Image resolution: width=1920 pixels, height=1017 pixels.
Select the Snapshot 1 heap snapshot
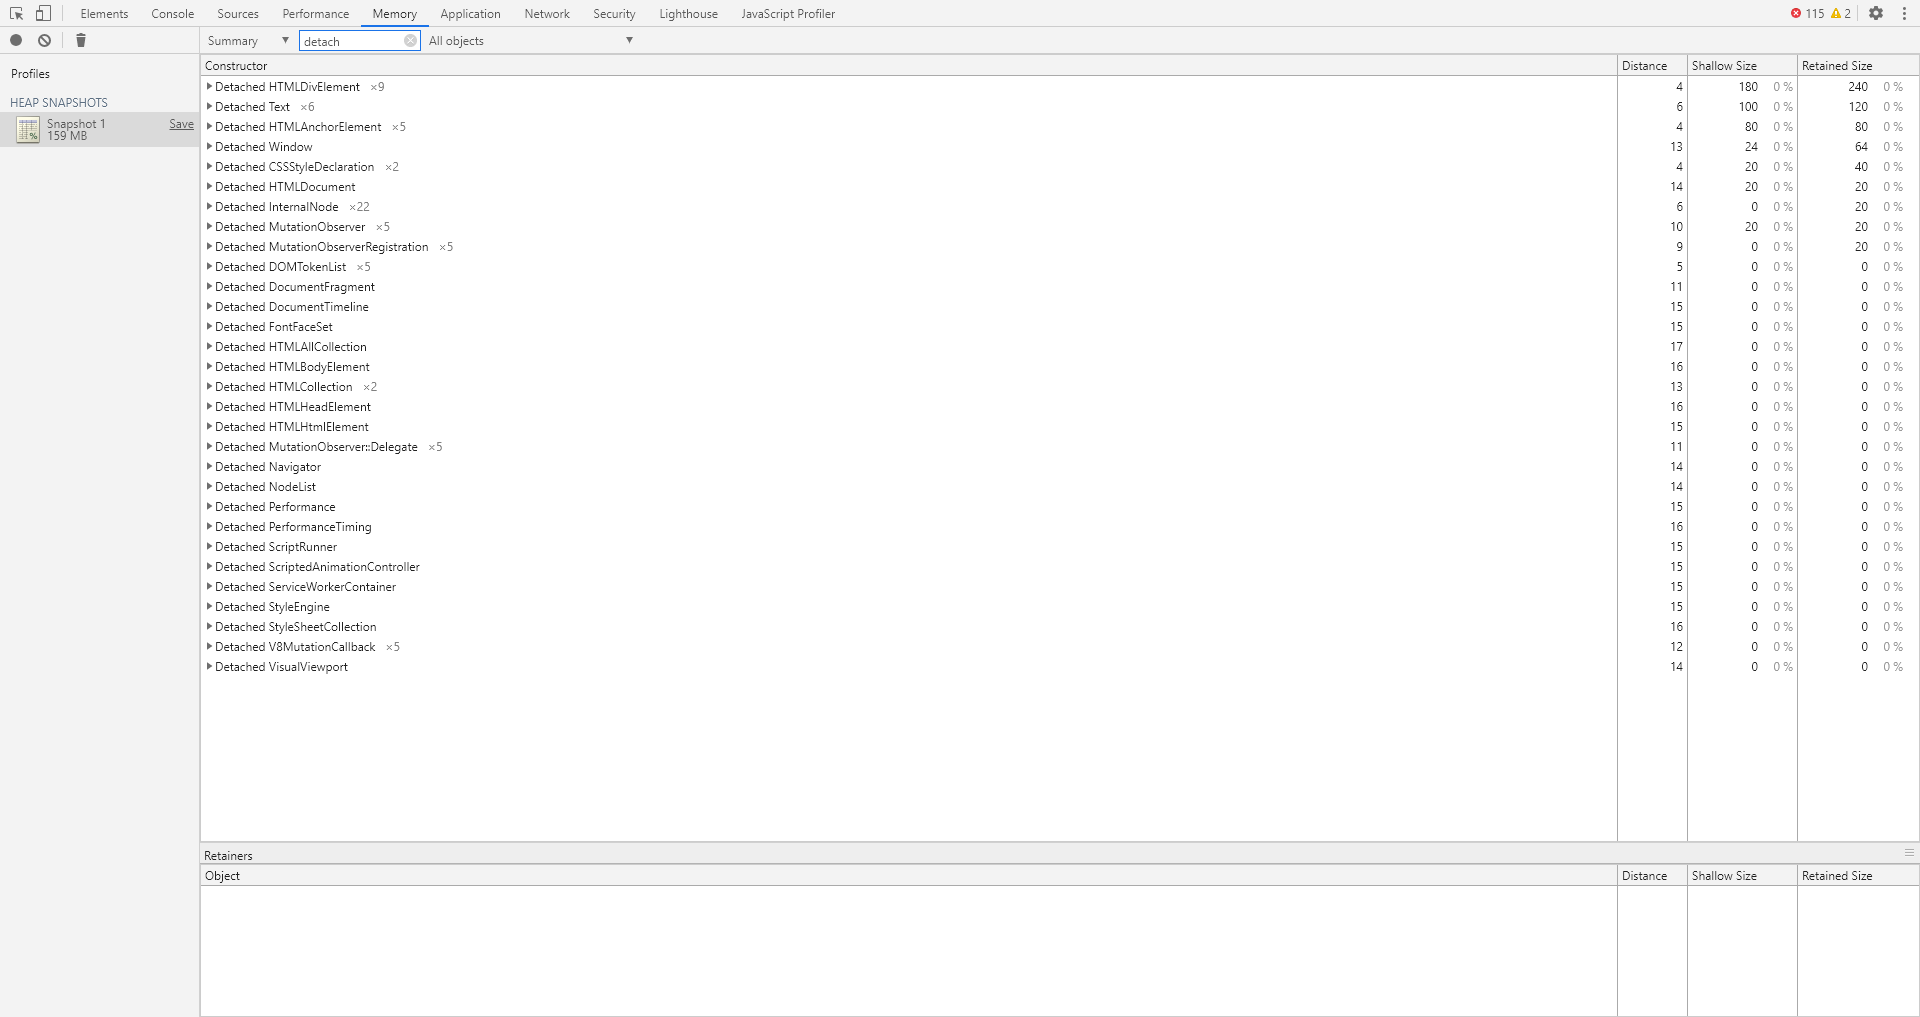click(100, 130)
